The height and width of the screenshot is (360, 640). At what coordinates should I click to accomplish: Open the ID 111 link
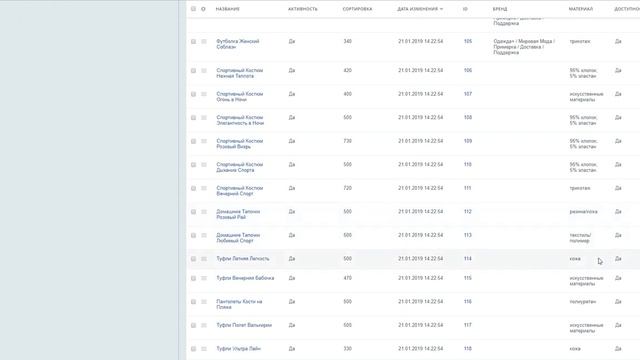467,189
